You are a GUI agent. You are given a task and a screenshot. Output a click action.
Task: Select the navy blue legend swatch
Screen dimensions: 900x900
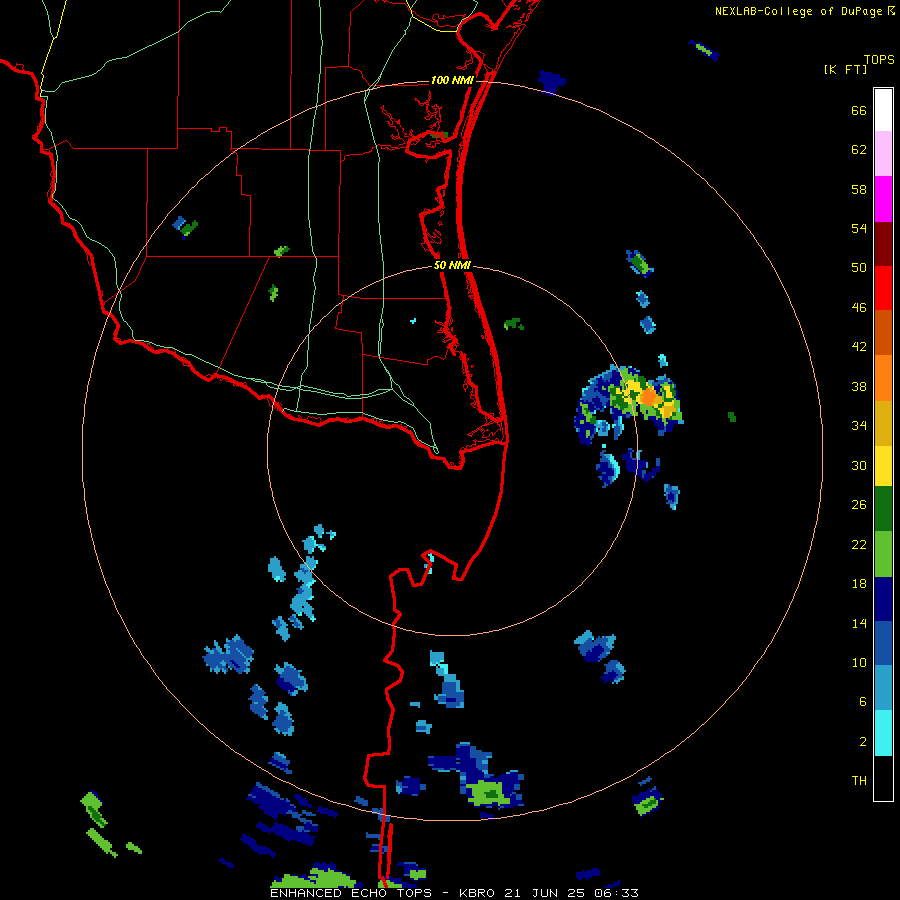pos(883,599)
